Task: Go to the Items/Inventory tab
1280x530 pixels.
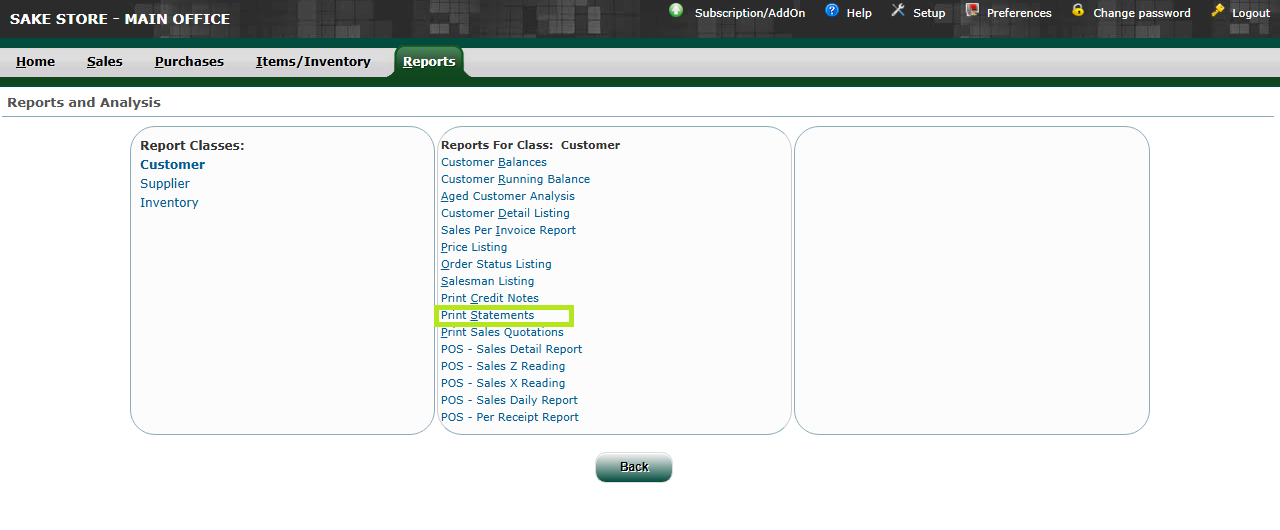Action: [x=313, y=62]
